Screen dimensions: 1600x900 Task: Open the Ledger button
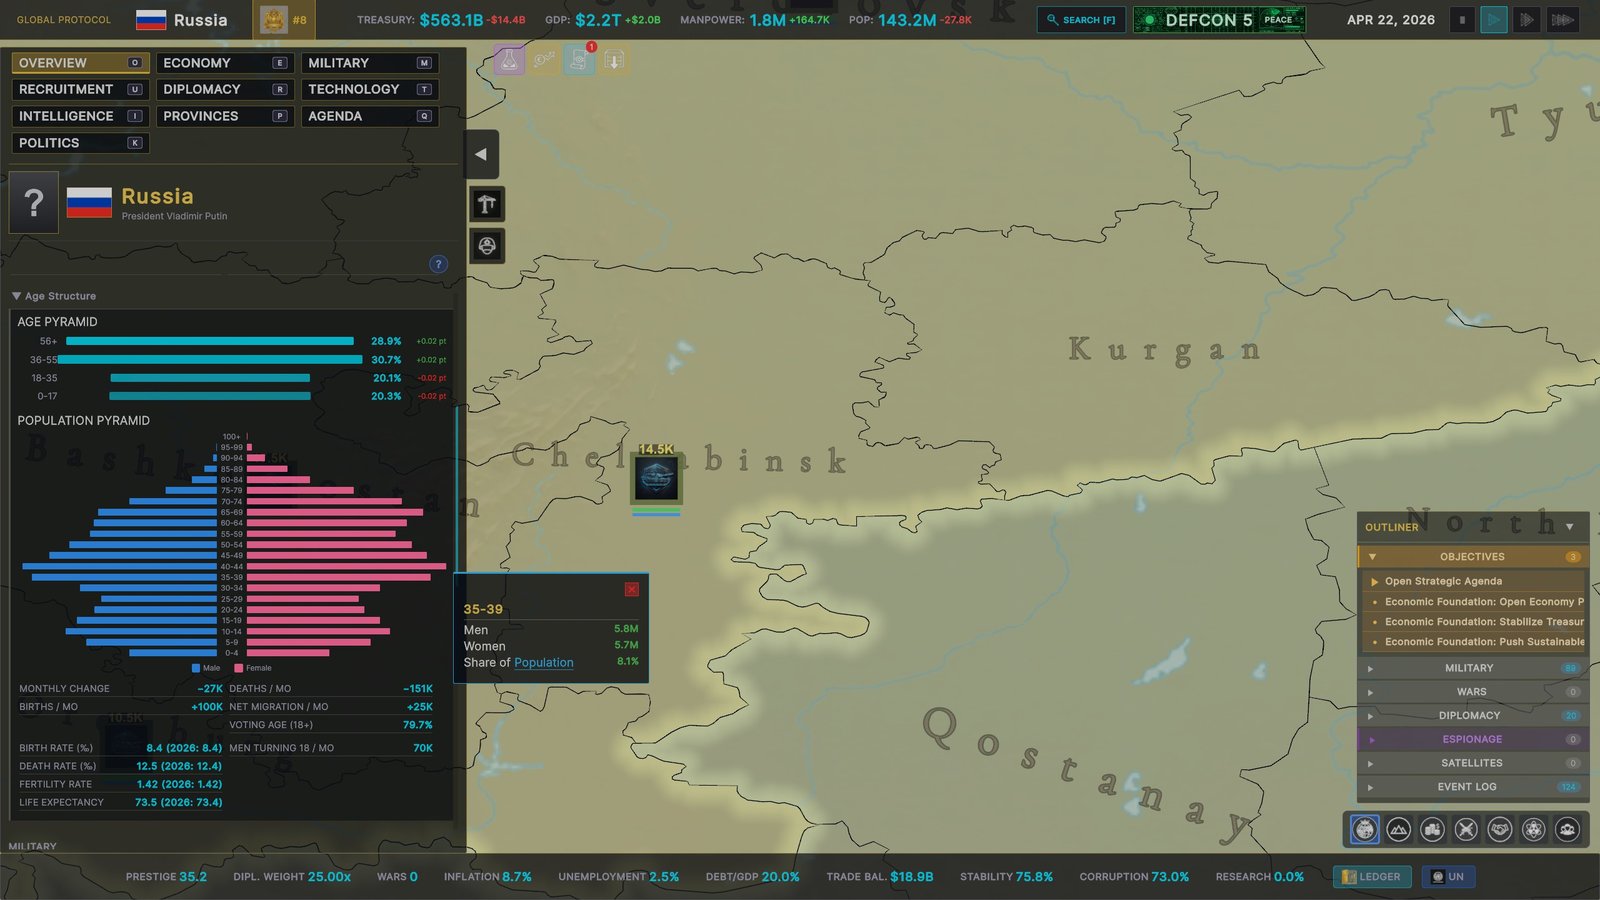(1372, 877)
